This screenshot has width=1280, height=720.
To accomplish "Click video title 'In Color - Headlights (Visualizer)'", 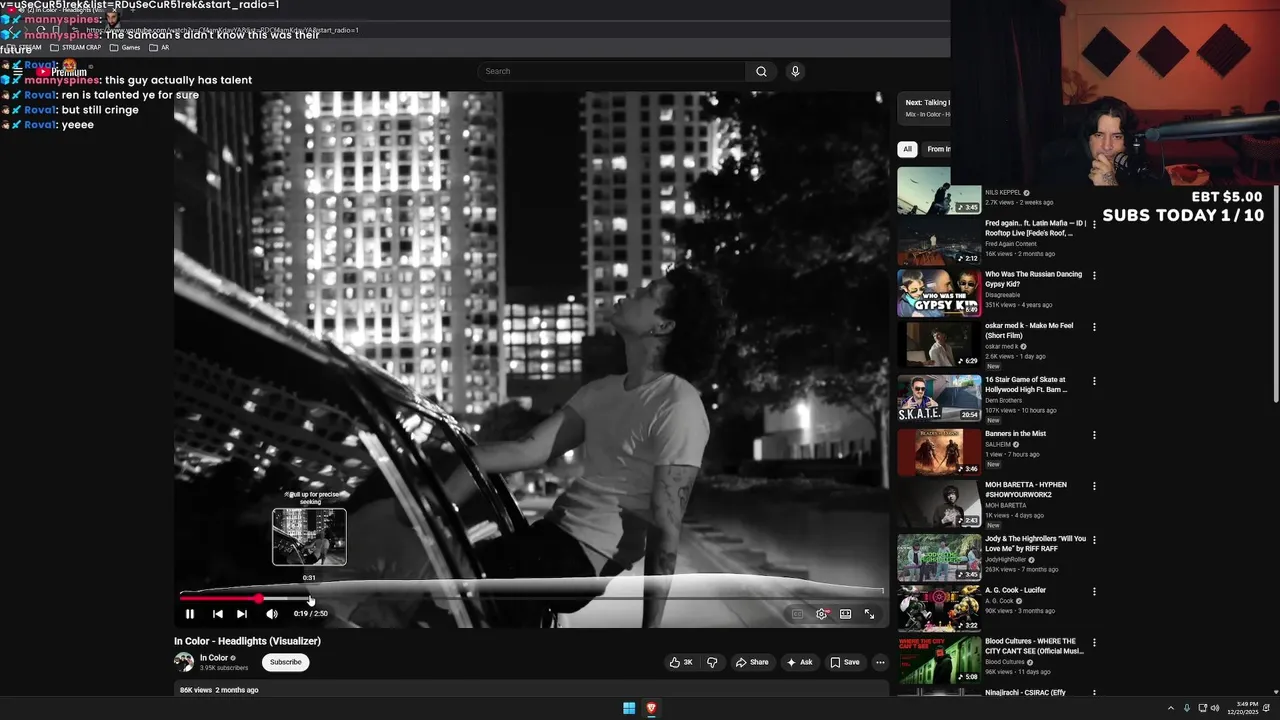I will tap(247, 641).
